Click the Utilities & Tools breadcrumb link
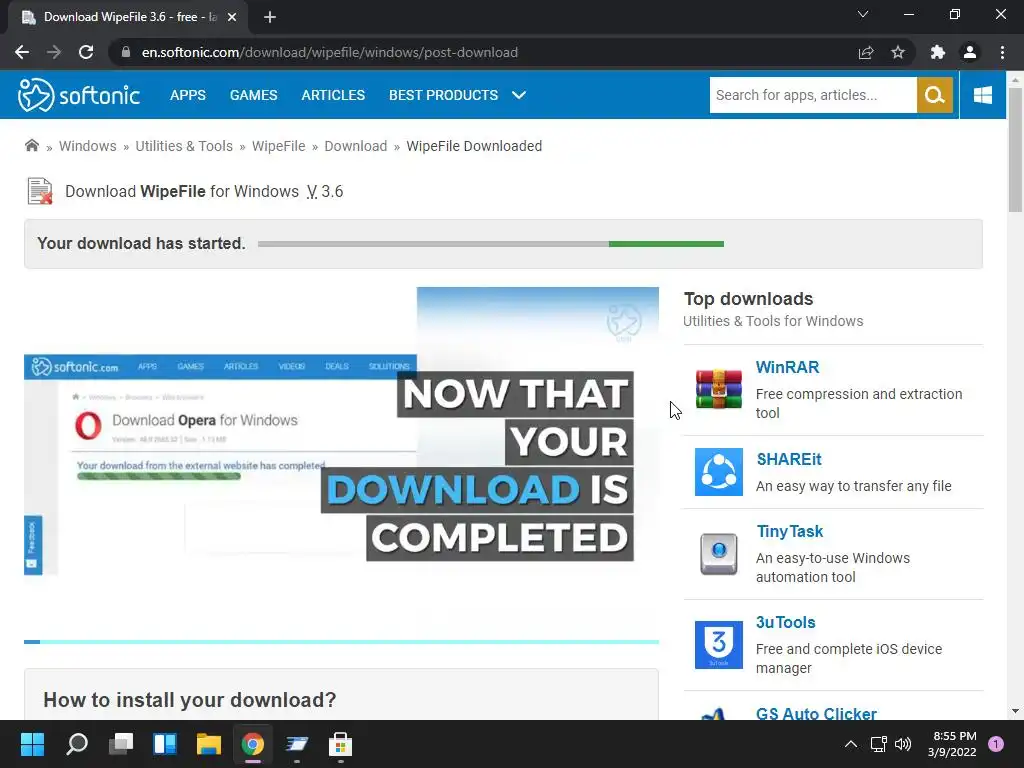1024x768 pixels. pyautogui.click(x=184, y=146)
